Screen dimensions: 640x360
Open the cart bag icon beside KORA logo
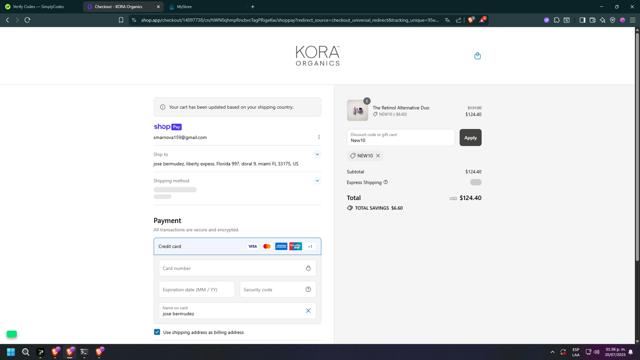(x=477, y=56)
